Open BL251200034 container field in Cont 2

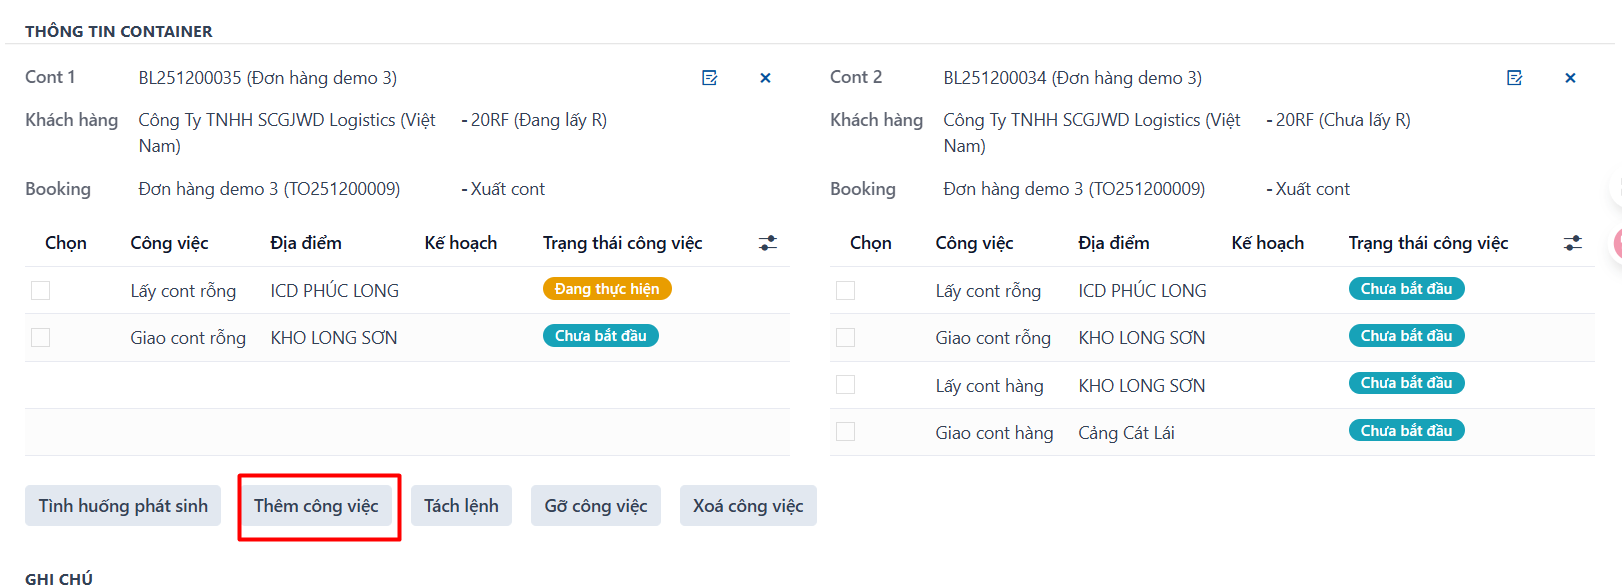[x=1072, y=78]
